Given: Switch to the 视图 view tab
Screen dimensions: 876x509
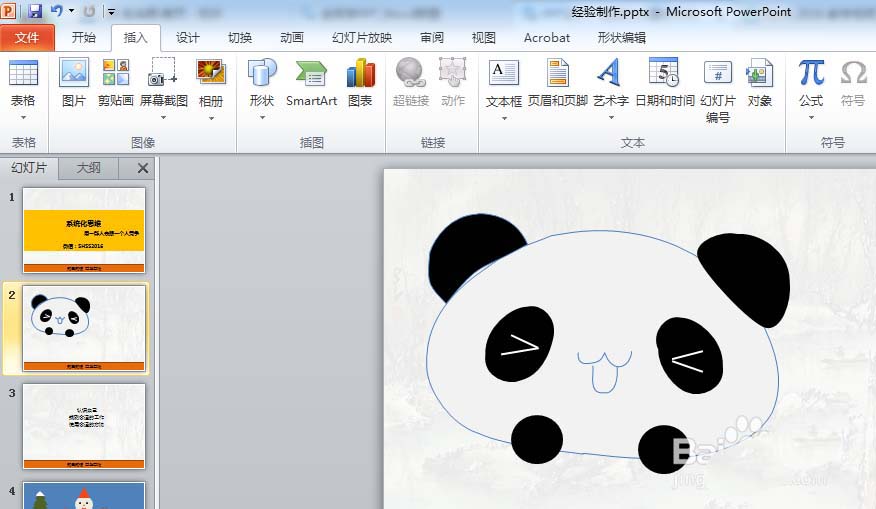Looking at the screenshot, I should 484,37.
